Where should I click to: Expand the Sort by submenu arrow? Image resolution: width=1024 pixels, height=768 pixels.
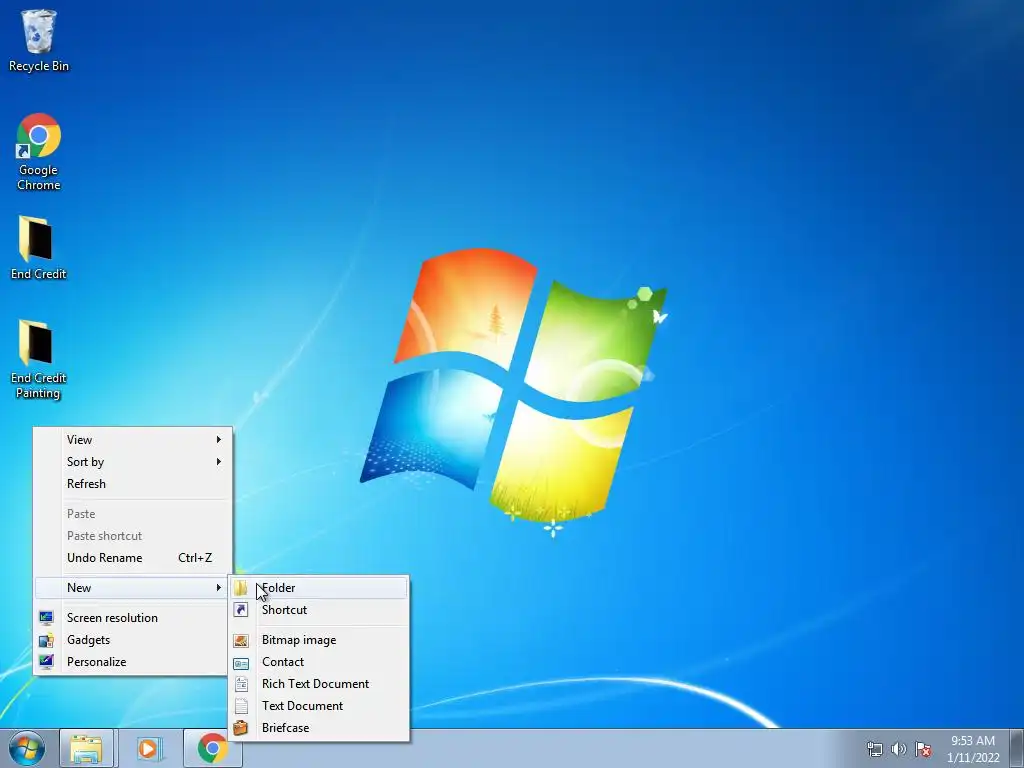point(219,462)
